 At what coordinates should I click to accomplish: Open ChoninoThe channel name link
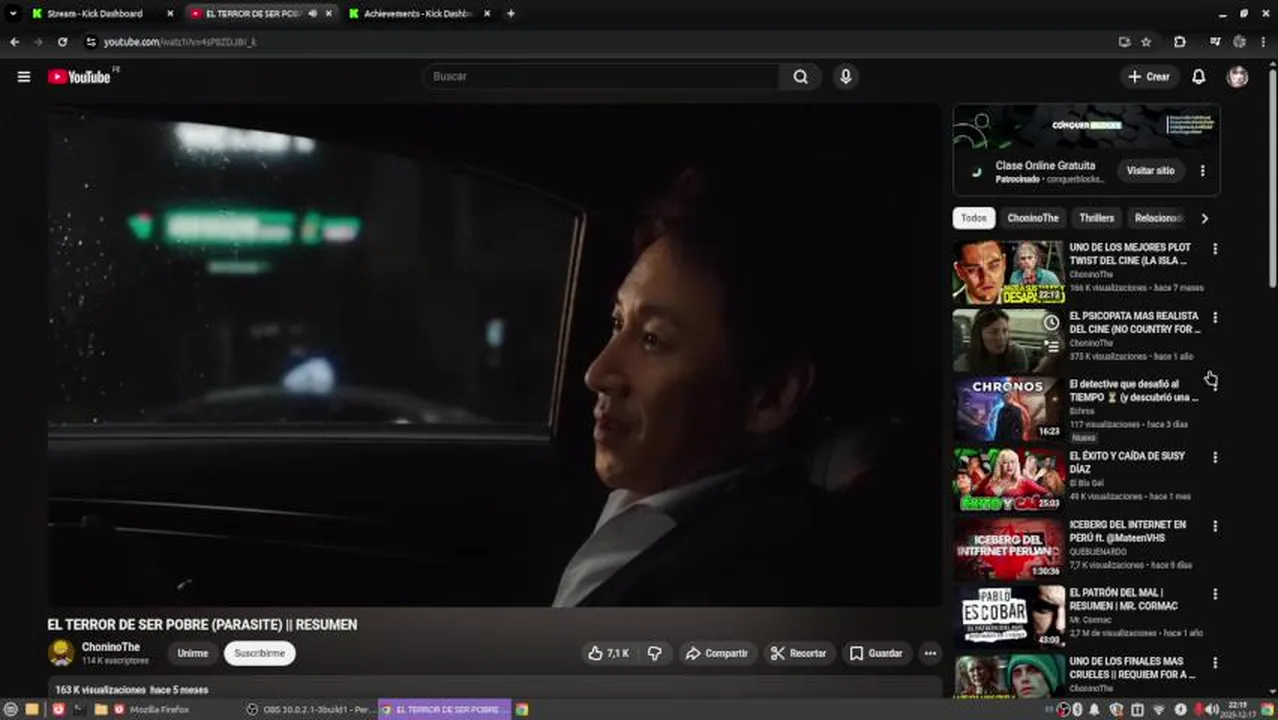111,647
